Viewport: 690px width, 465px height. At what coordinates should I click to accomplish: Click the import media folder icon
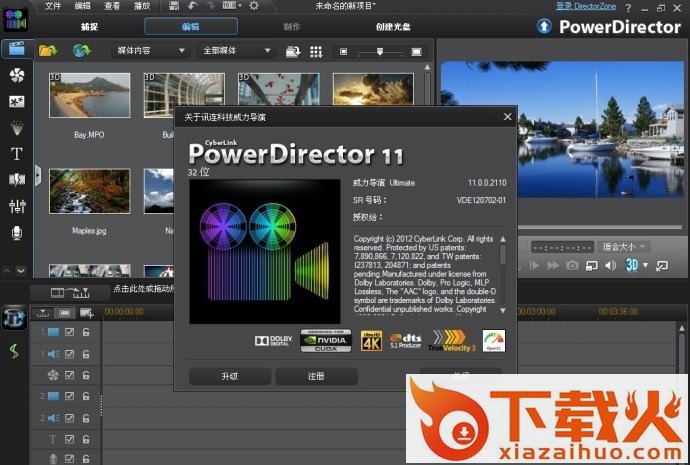(x=48, y=51)
